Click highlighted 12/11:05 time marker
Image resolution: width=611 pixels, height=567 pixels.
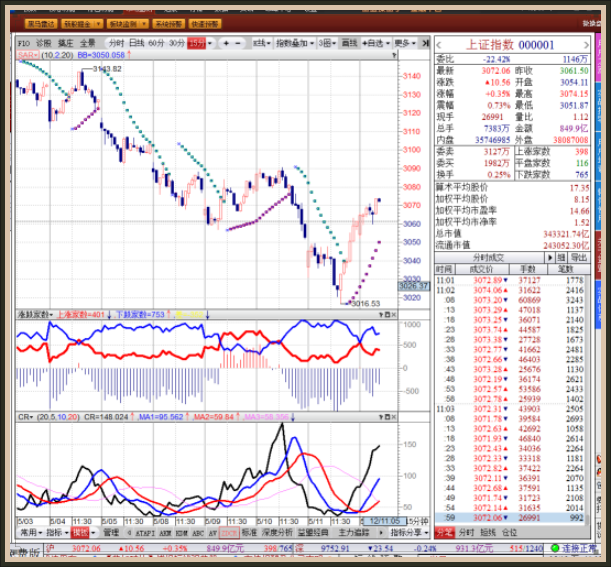point(384,521)
